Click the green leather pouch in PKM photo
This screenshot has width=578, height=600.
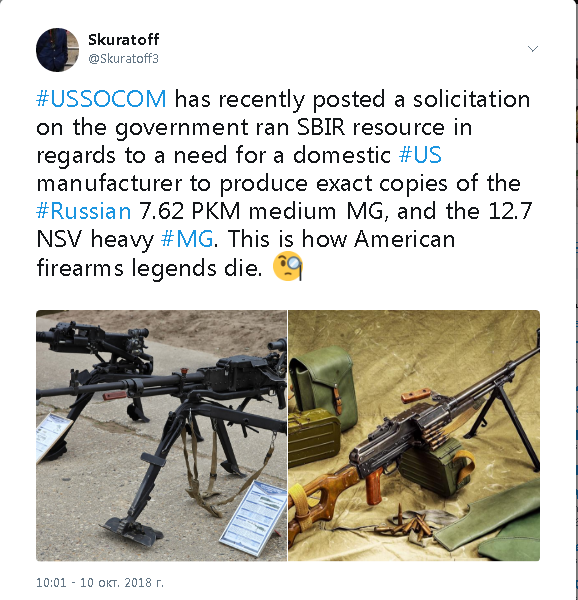click(x=322, y=383)
